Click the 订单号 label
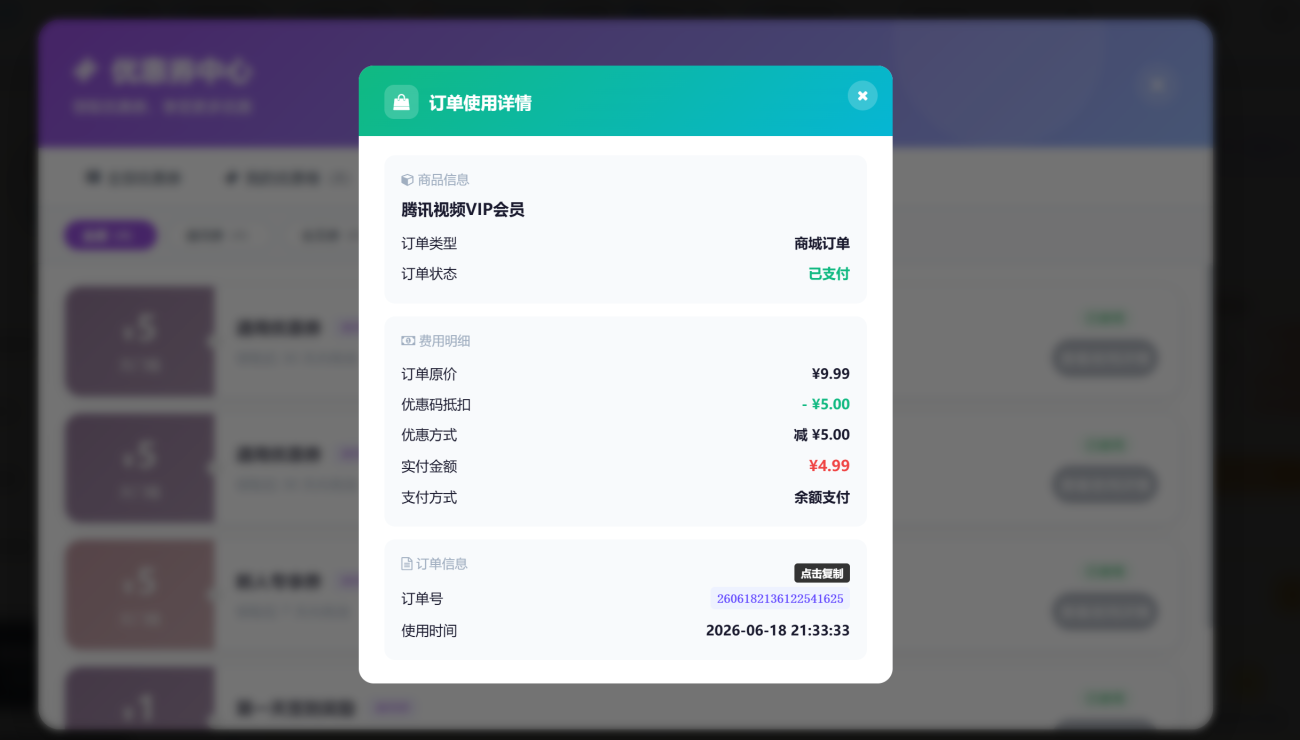 click(422, 599)
